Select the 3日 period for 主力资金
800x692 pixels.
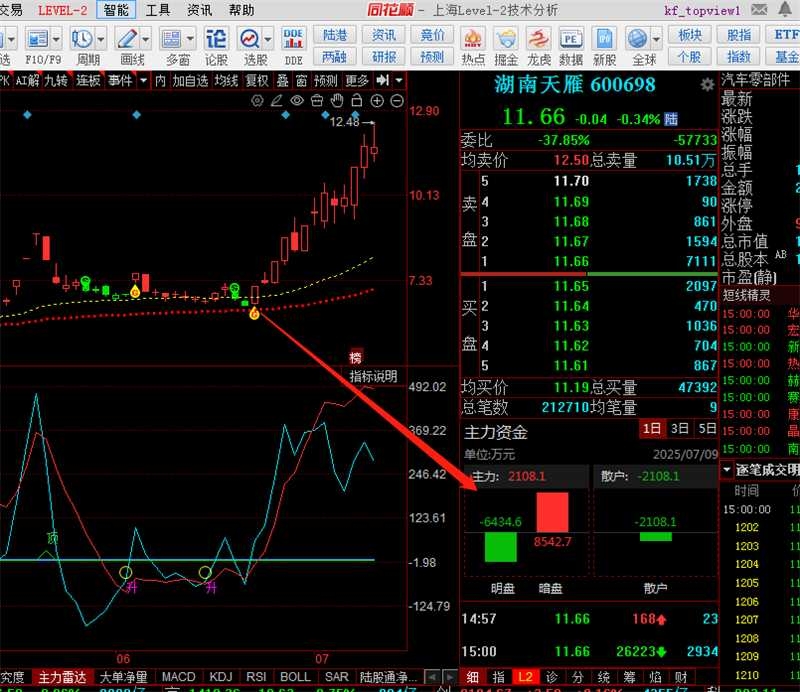[x=680, y=429]
